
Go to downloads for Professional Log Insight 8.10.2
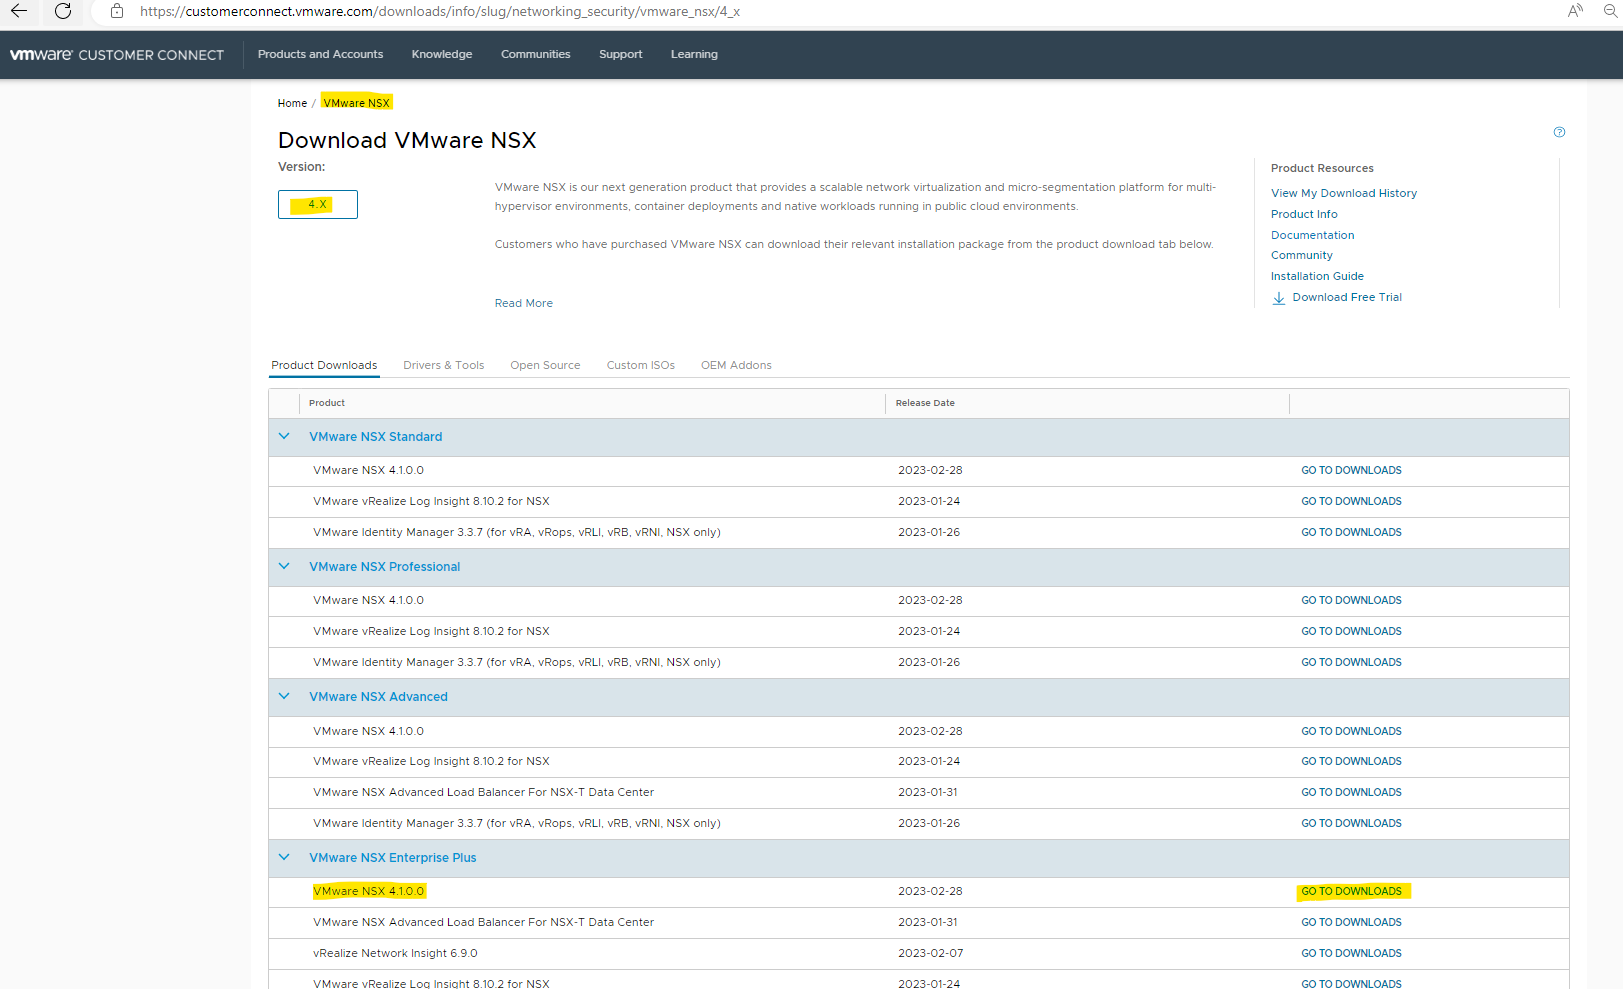(1351, 632)
